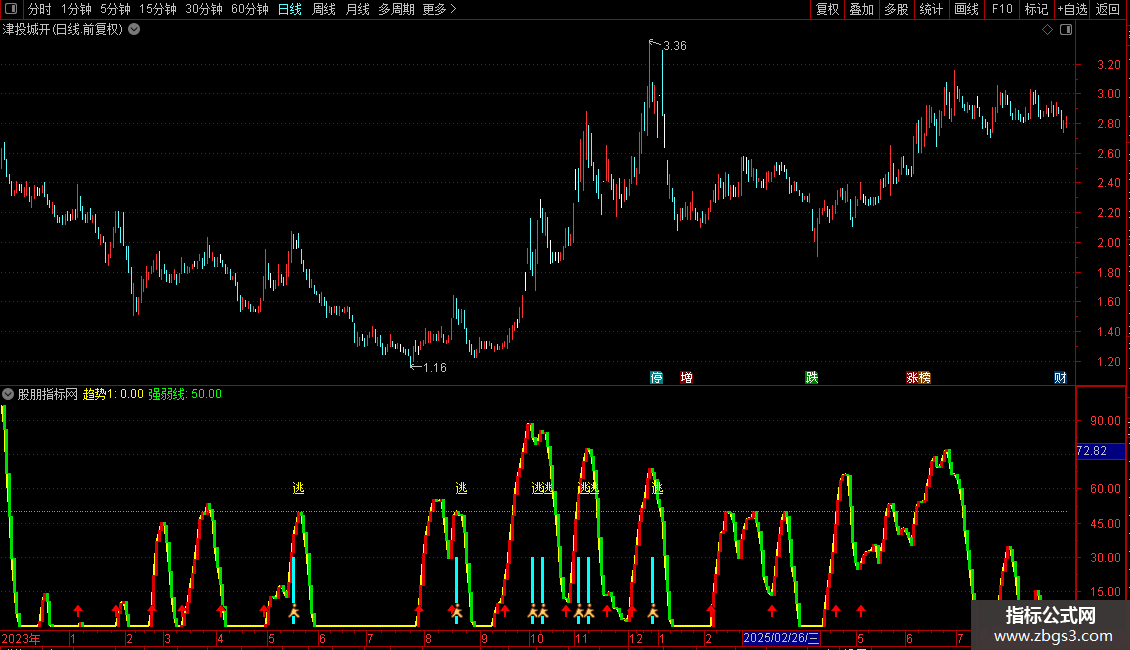Click the 3.36 high price label
Screen dimensions: 1130x650
click(x=675, y=46)
